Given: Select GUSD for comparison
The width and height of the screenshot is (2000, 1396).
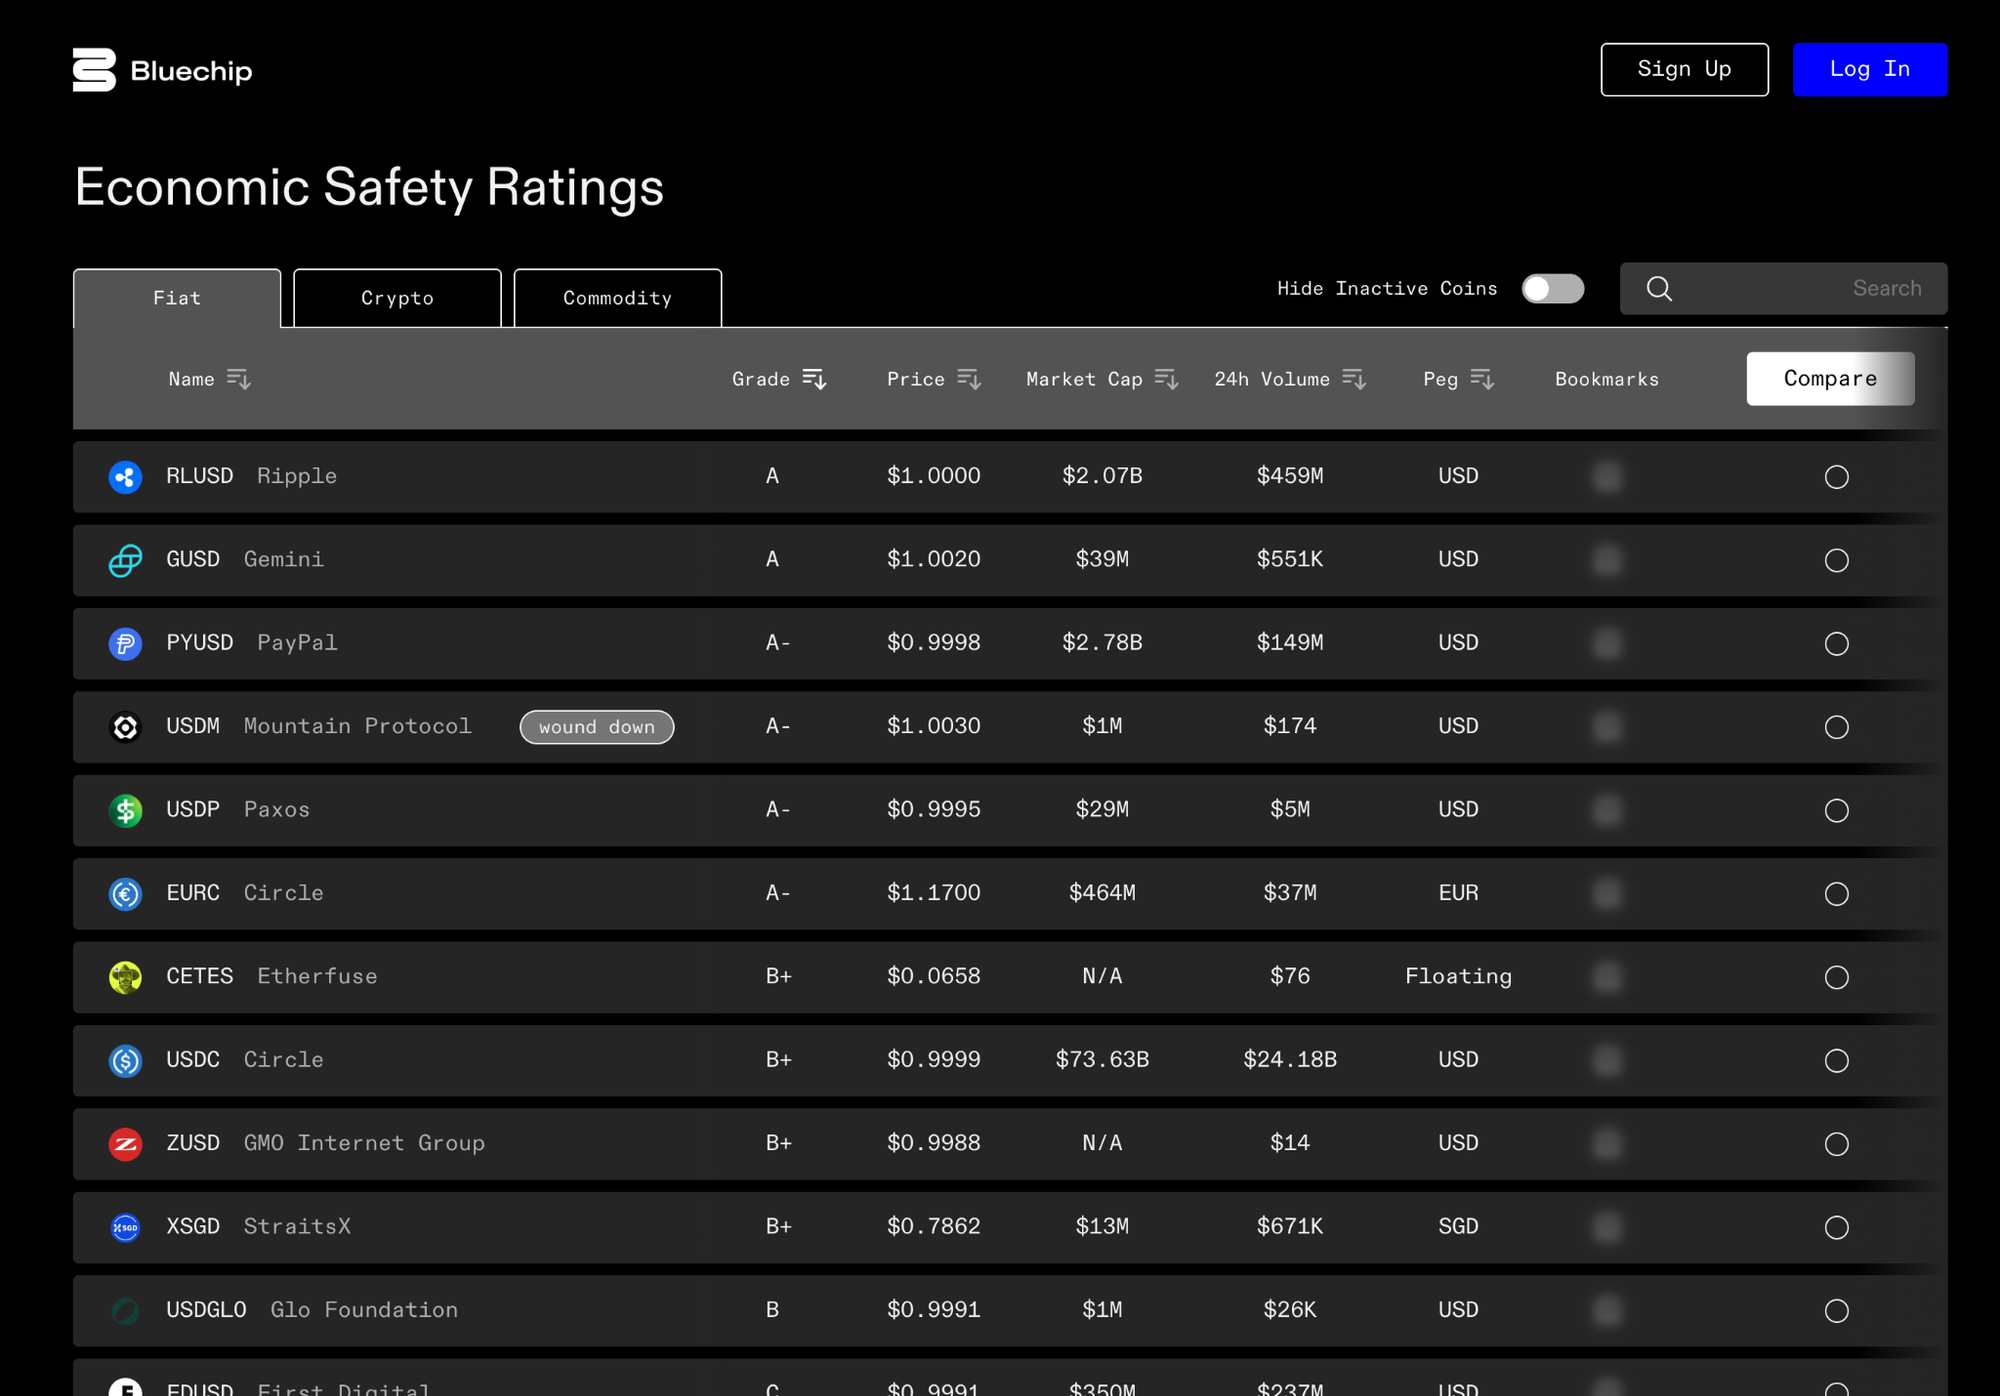Looking at the screenshot, I should coord(1836,560).
